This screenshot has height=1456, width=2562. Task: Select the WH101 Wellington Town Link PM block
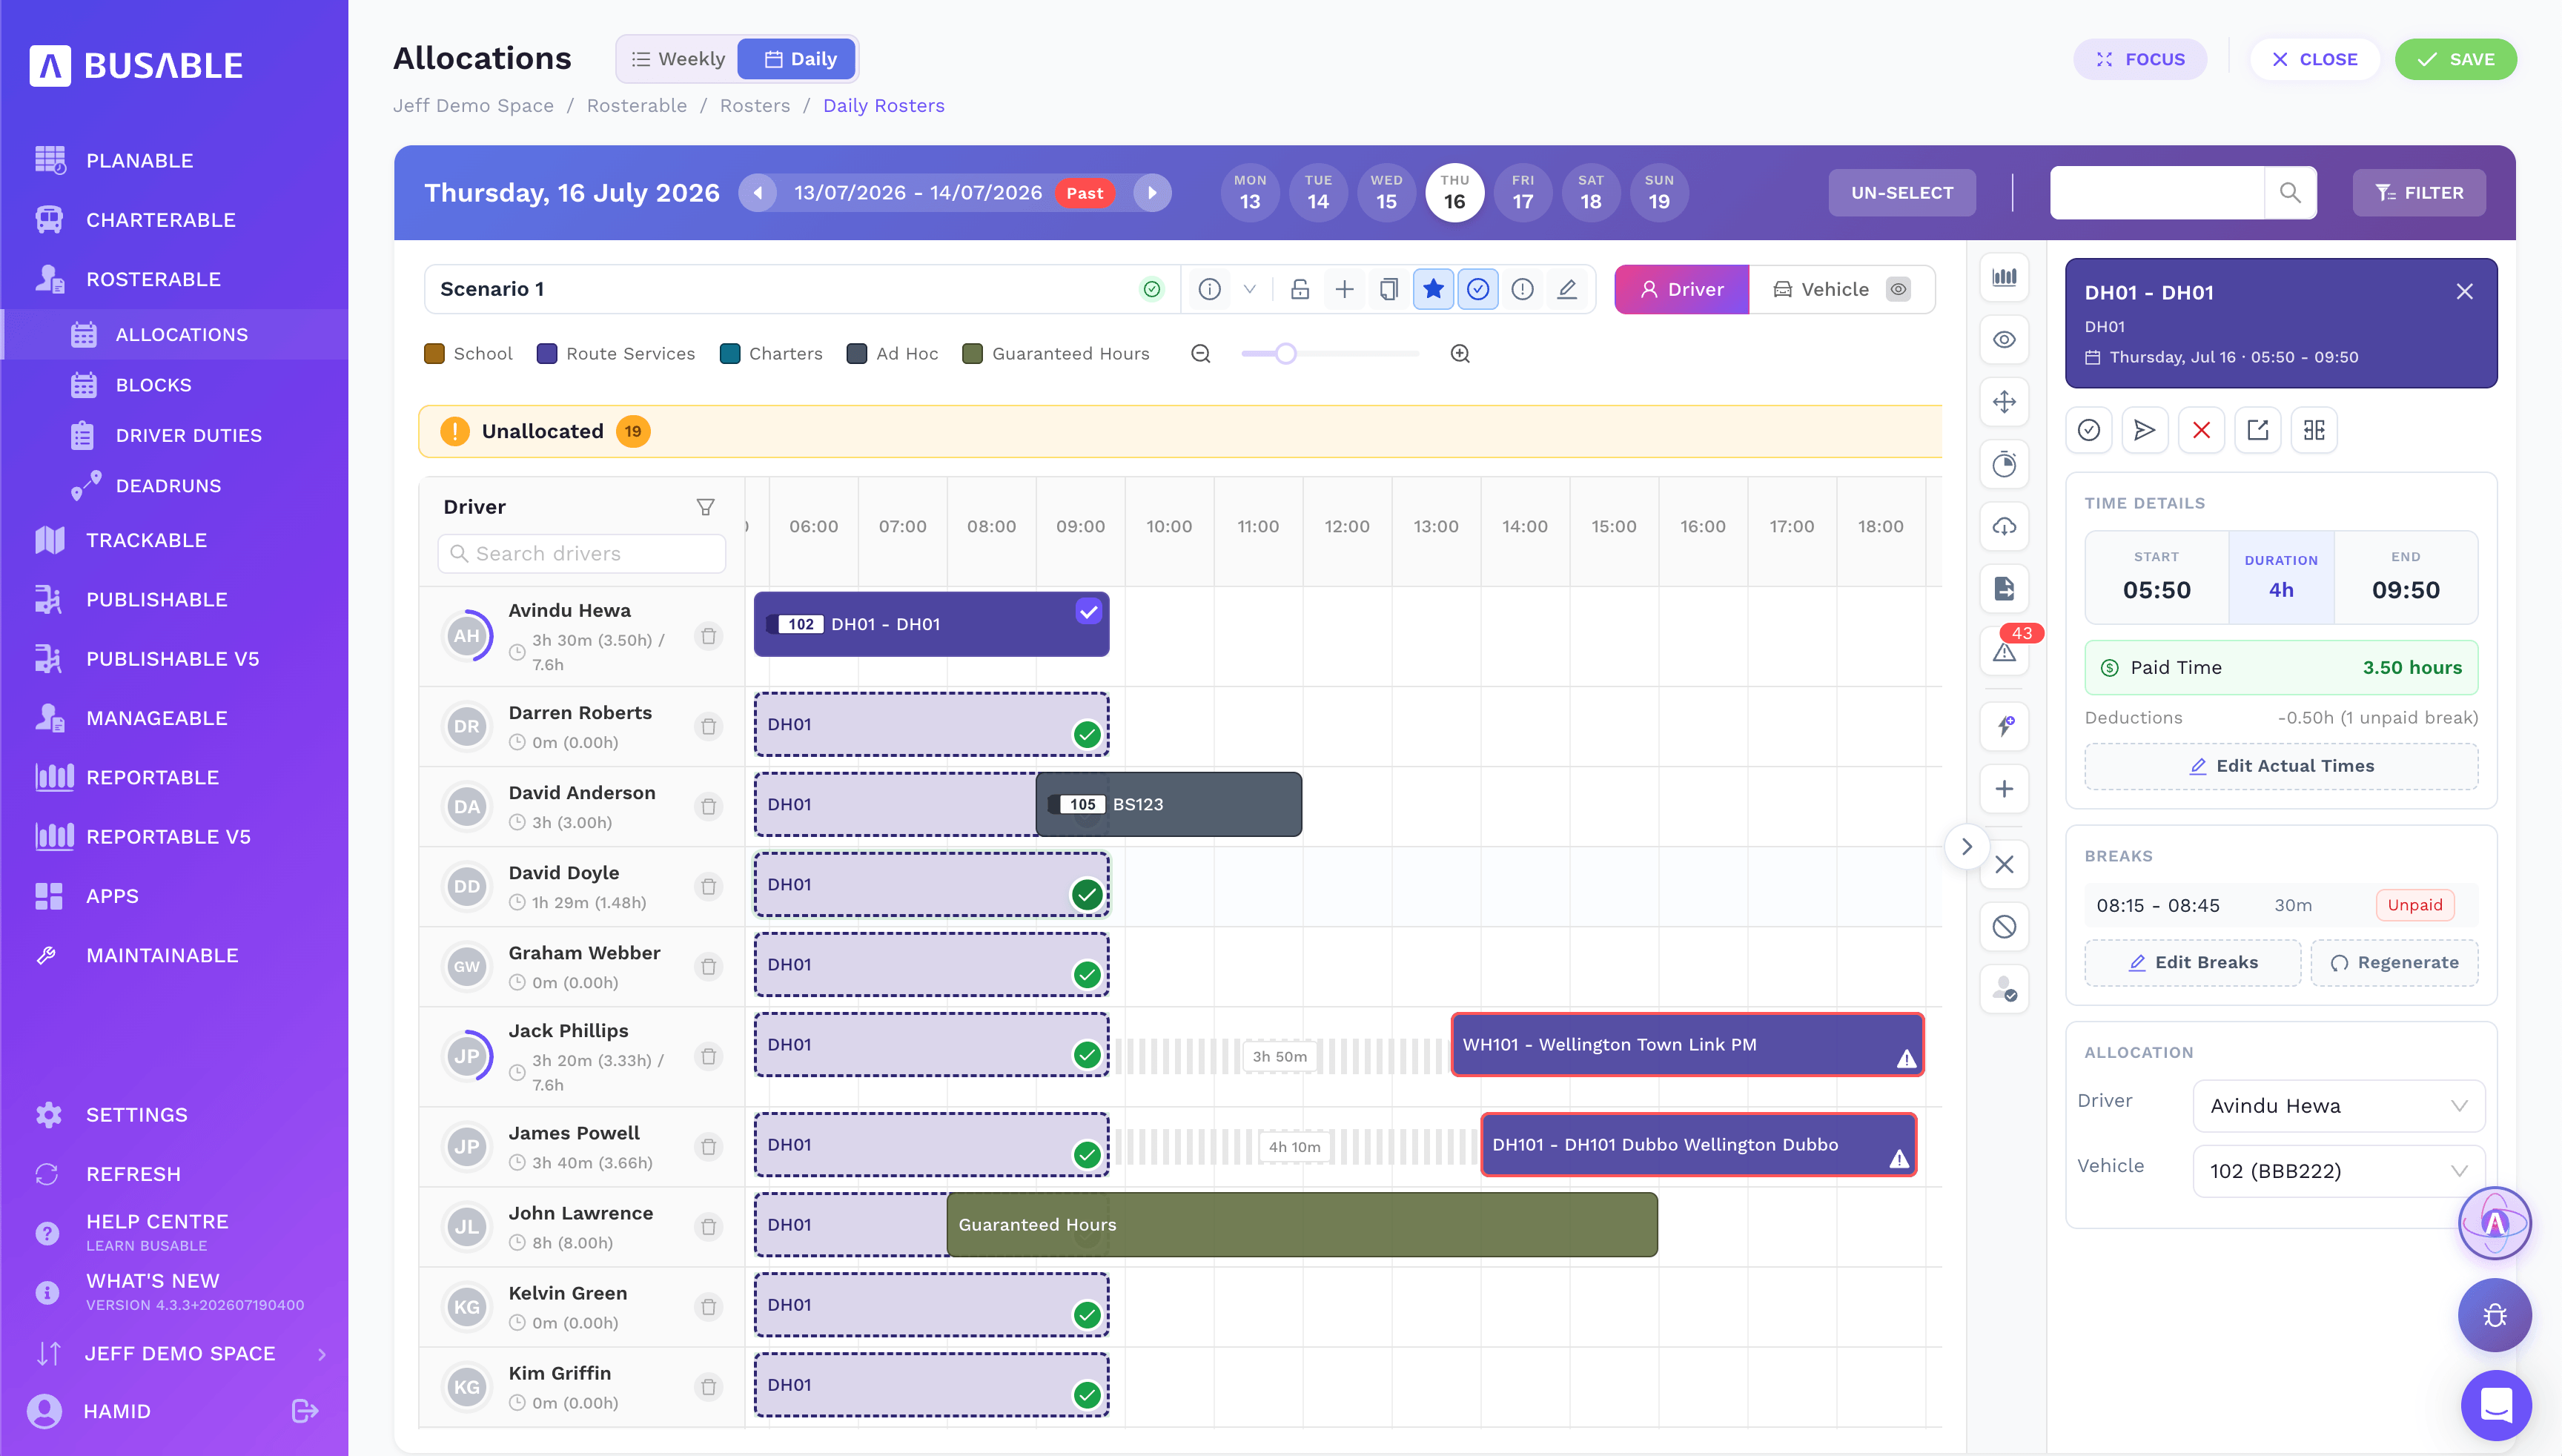[1687, 1045]
